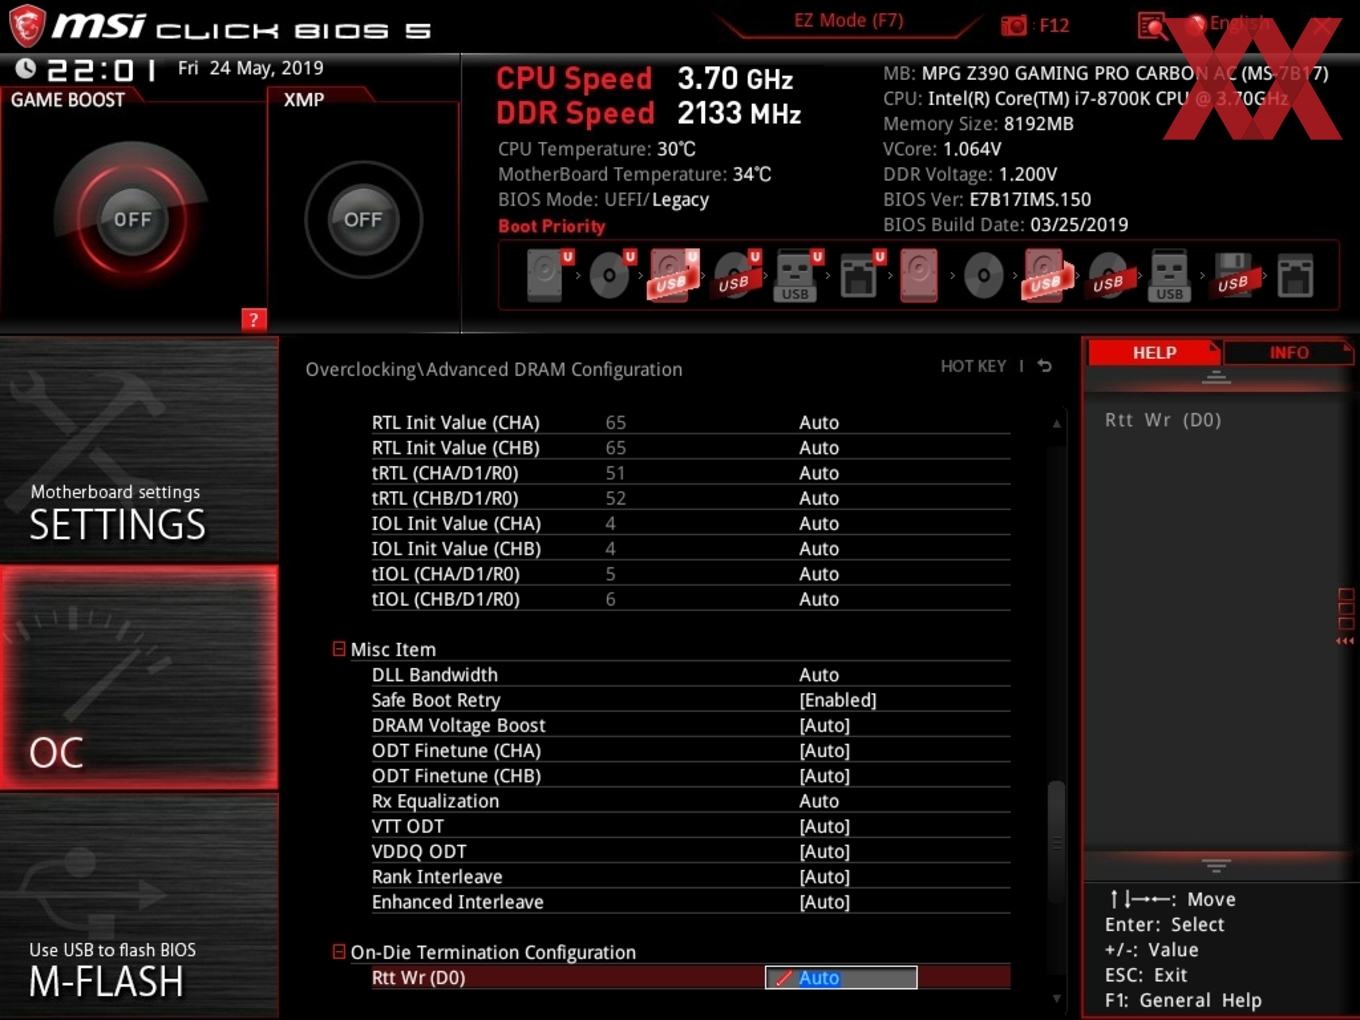
Task: Select the legacy USB hard disk boot icon
Action: tap(1046, 275)
